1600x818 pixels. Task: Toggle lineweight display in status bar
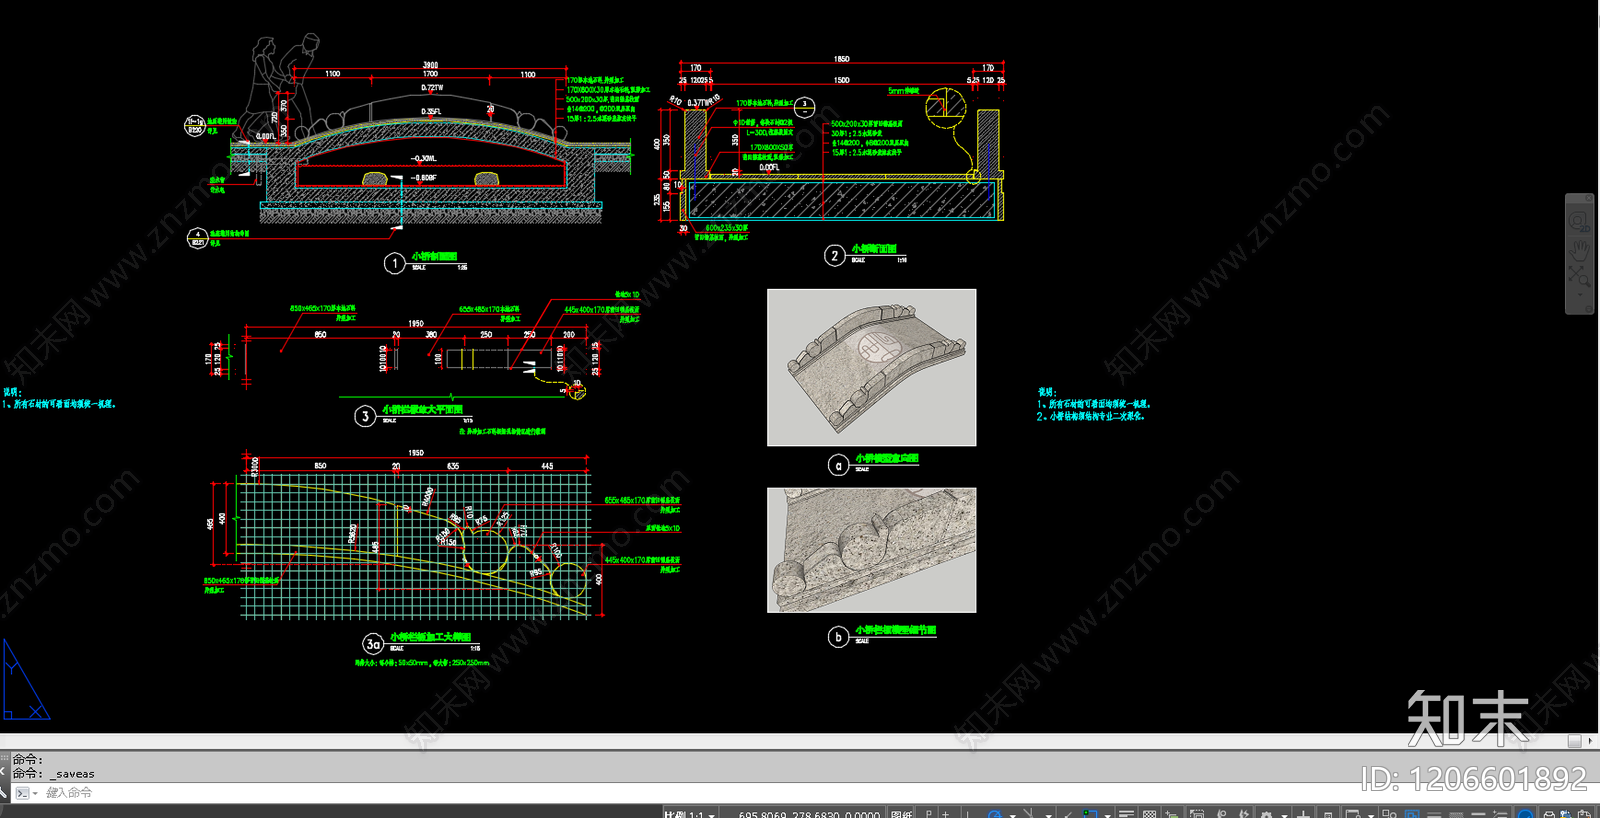1126,814
